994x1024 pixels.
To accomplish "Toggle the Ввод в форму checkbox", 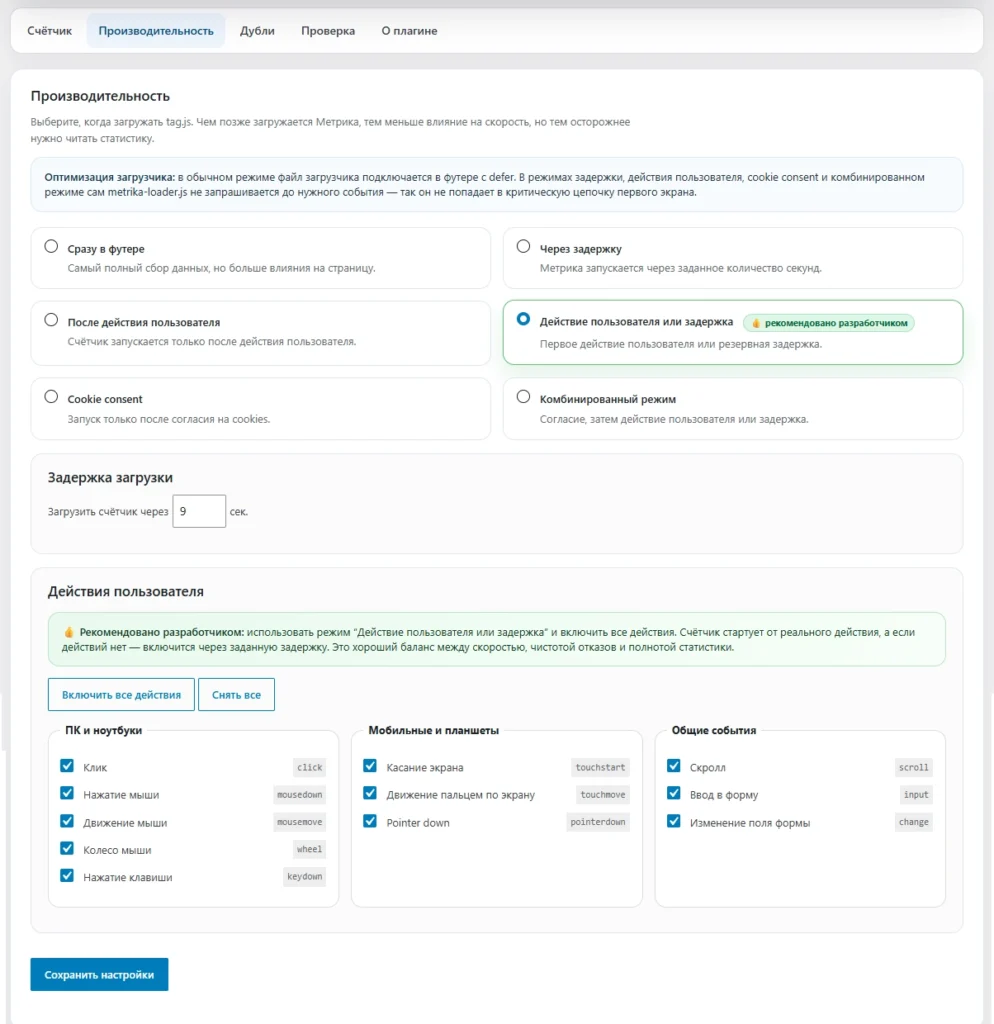I will (673, 793).
